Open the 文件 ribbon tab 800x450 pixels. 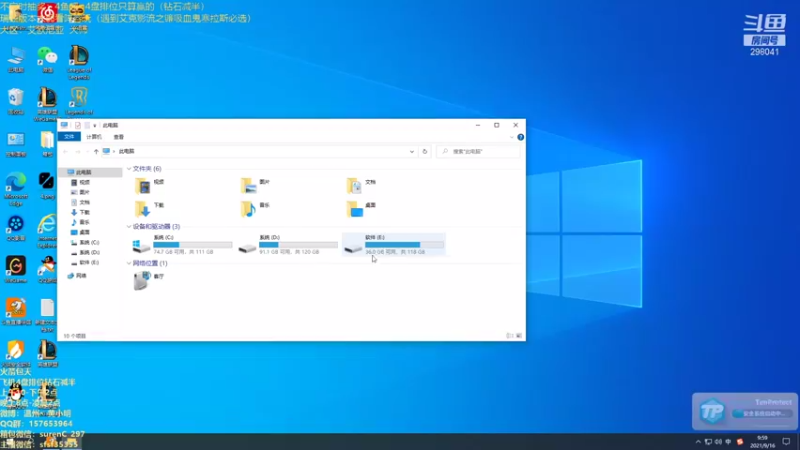pos(69,137)
